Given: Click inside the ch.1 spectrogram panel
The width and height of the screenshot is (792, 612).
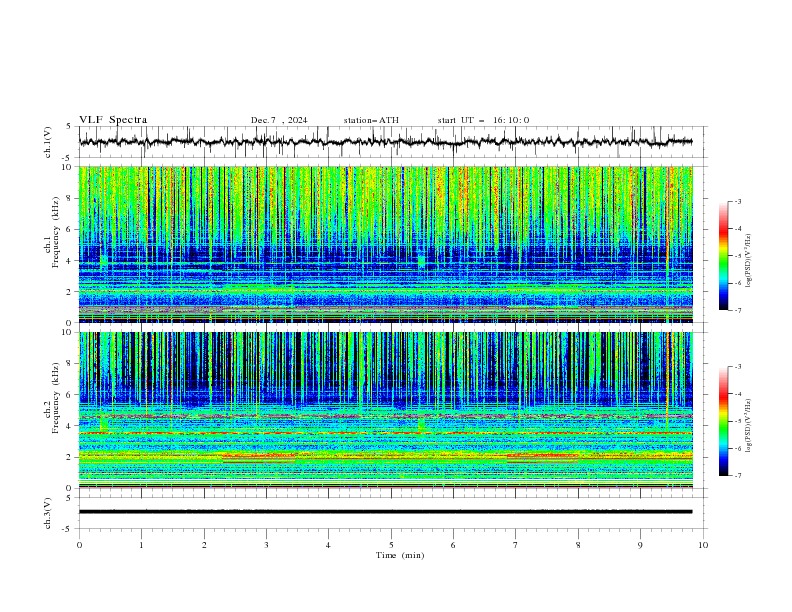Looking at the screenshot, I should coord(386,244).
